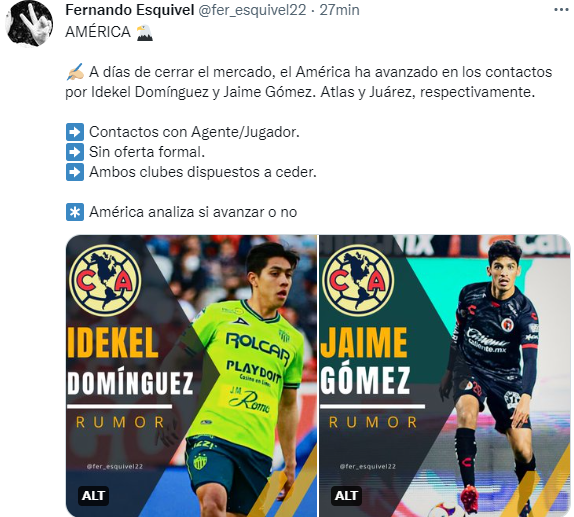Click the line América analiza si avanzar
This screenshot has height=517, width=574.
pyautogui.click(x=193, y=212)
